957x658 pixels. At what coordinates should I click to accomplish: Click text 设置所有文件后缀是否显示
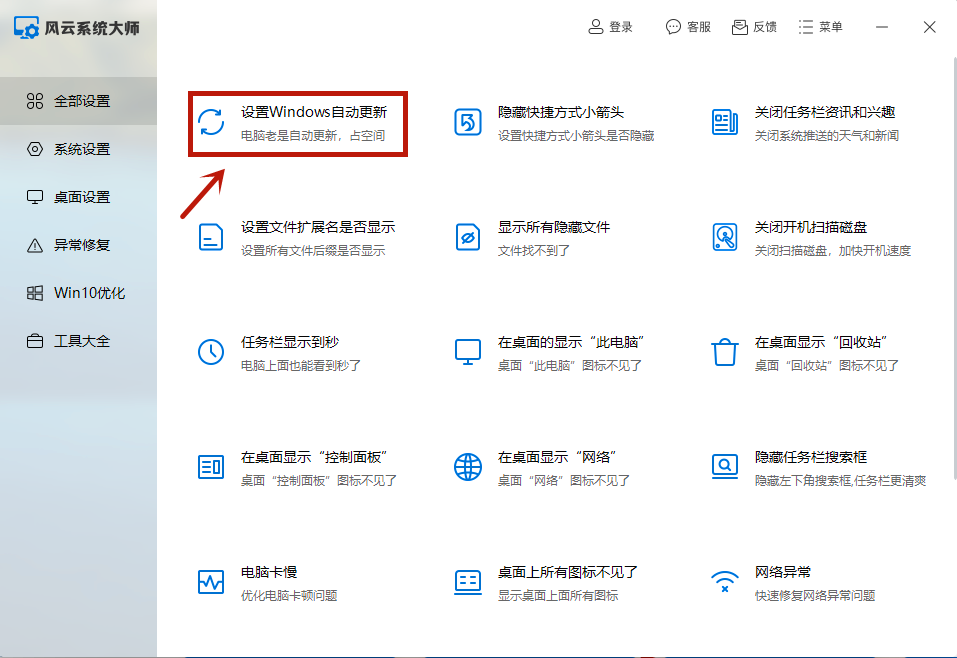click(313, 250)
